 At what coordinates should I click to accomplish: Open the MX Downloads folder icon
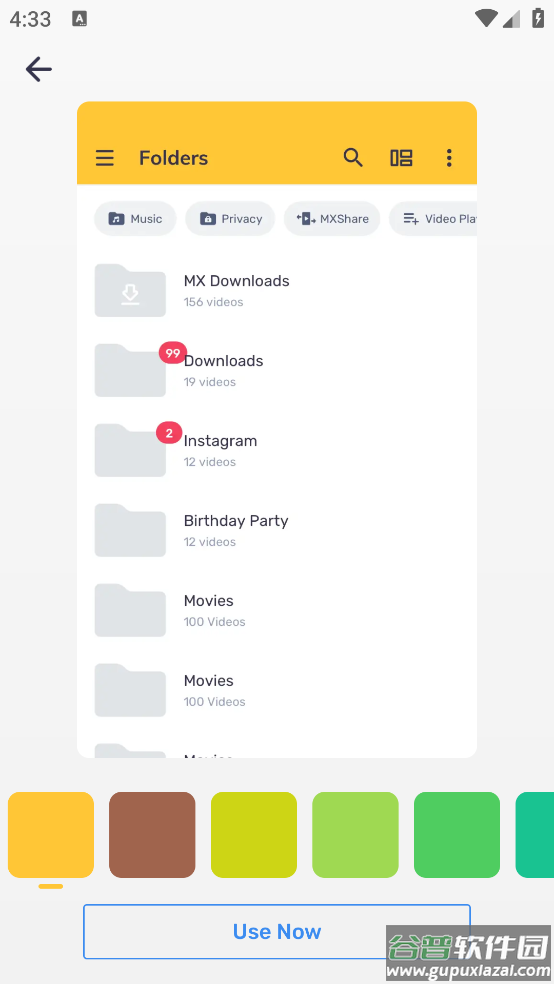click(130, 291)
